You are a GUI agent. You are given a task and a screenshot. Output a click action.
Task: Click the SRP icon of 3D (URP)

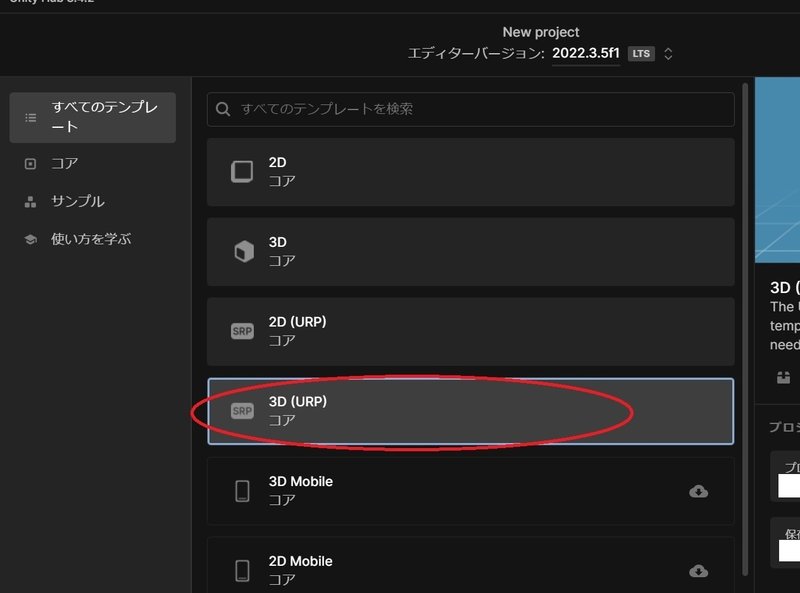pos(242,411)
